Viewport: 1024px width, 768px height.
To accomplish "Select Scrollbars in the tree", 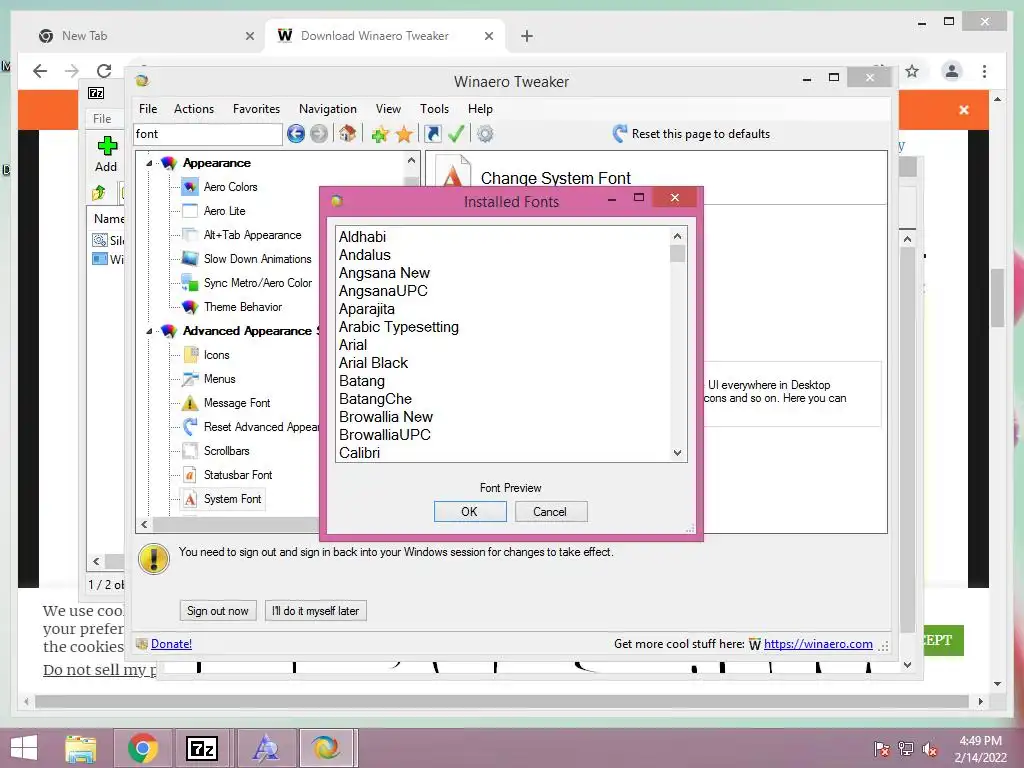I will click(226, 451).
